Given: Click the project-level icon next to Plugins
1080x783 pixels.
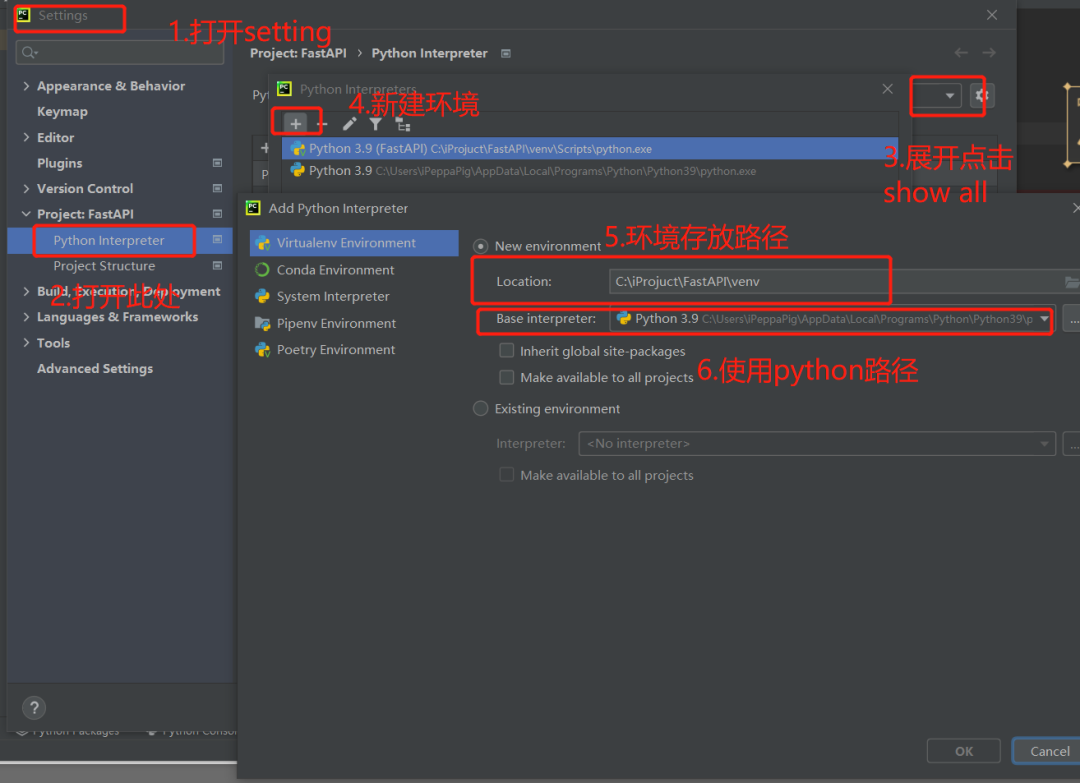Looking at the screenshot, I should click(x=218, y=163).
